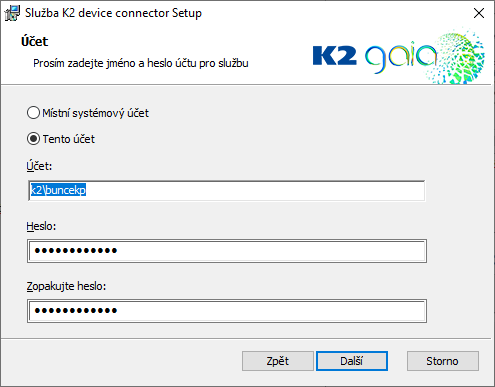
Task: Select the Tento účet radio button
Action: tap(33, 139)
